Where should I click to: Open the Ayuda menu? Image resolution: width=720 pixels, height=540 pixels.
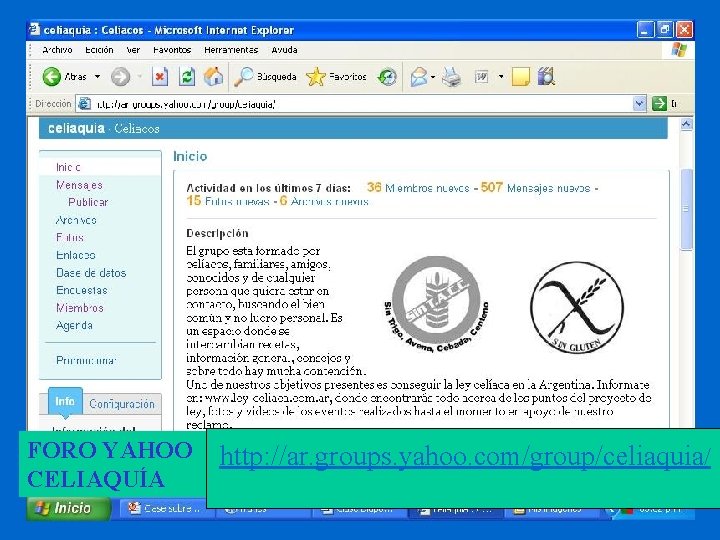pyautogui.click(x=284, y=50)
